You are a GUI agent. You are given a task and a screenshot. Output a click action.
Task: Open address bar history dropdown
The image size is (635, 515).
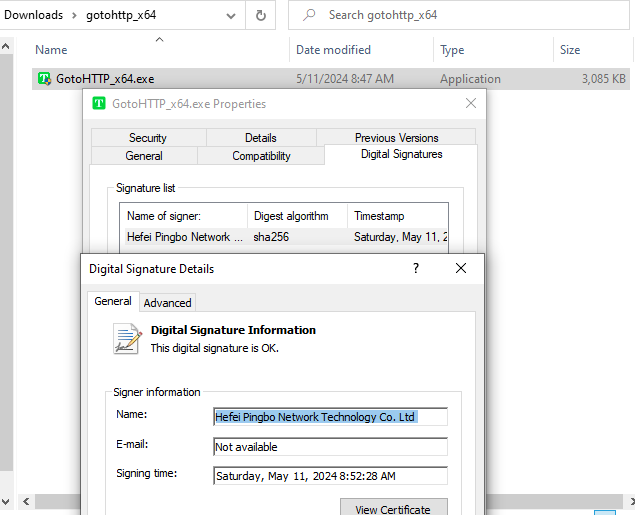231,16
